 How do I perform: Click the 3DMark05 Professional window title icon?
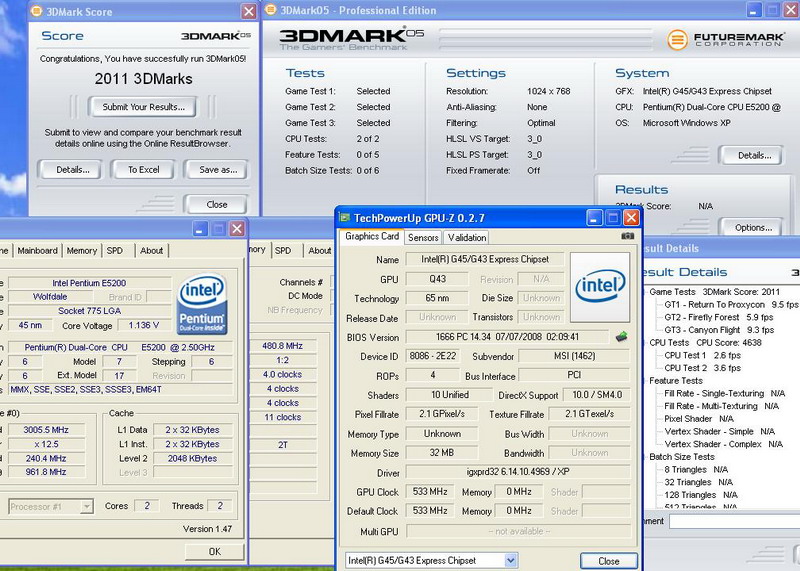[x=271, y=10]
